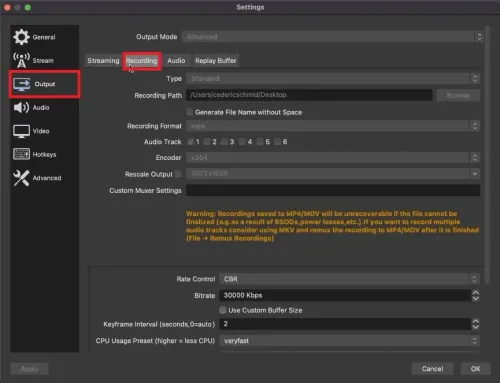Enable audio track 3 checkbox

225,142
